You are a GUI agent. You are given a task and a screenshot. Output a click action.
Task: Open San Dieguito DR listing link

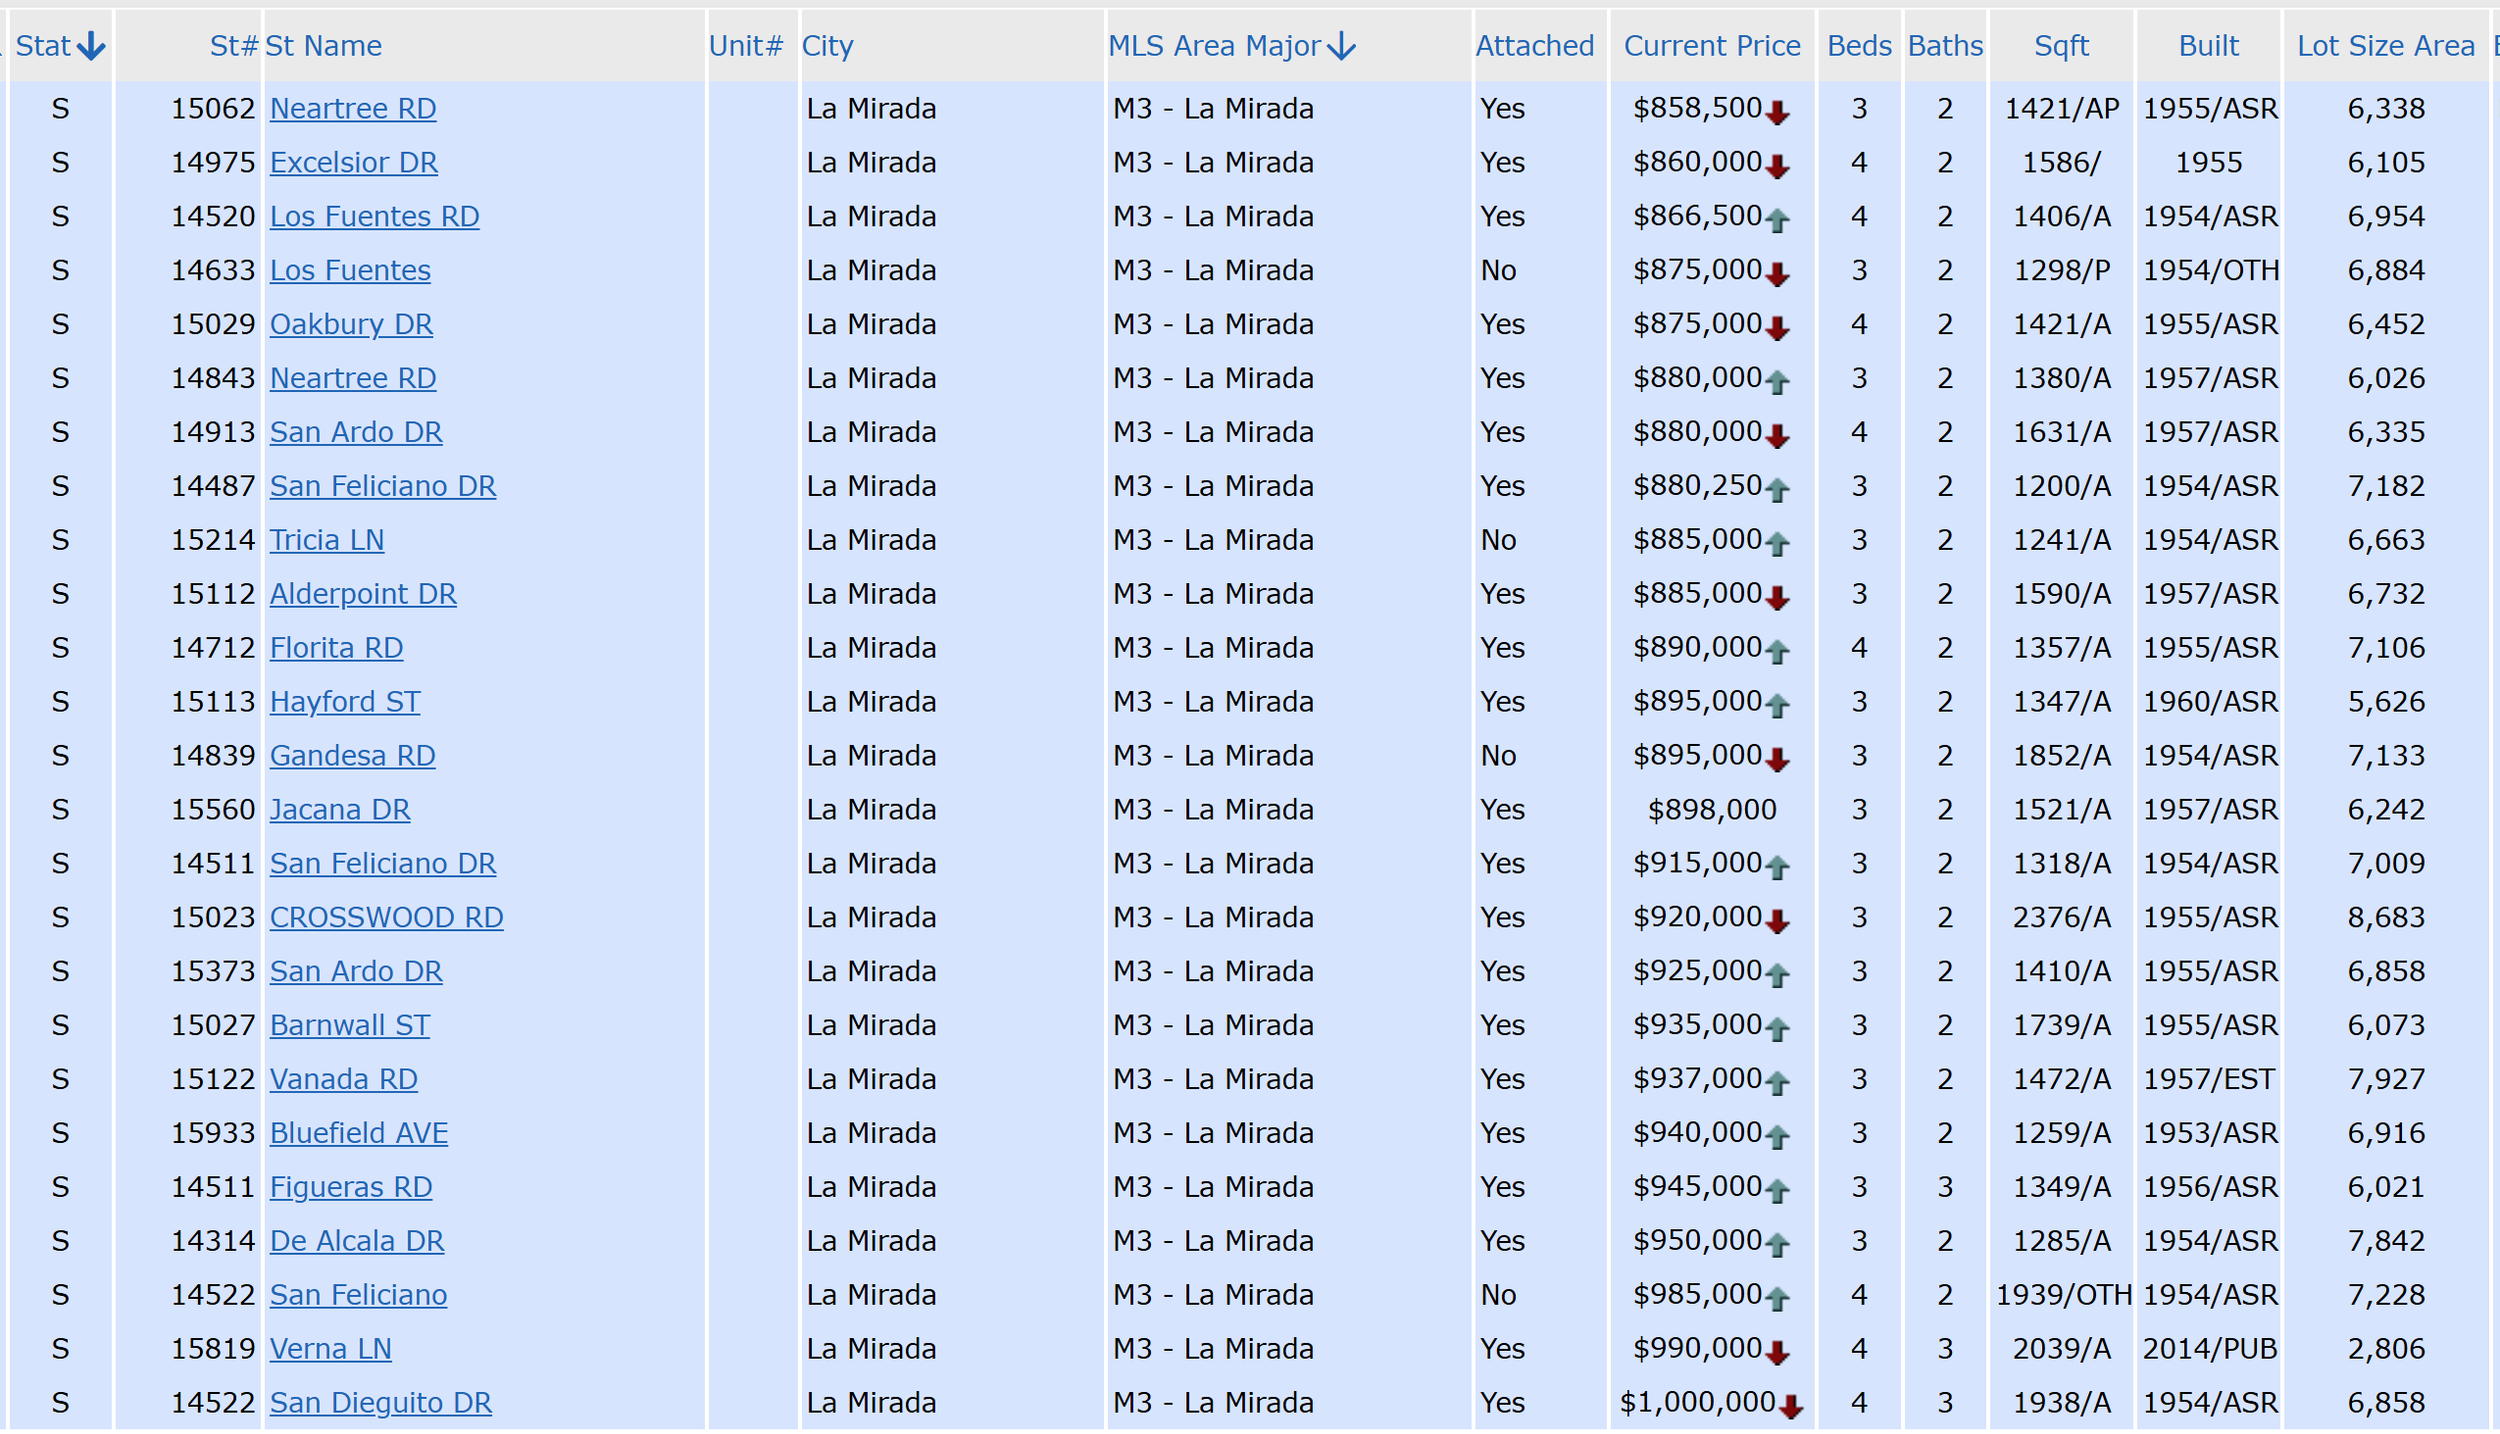point(380,1403)
